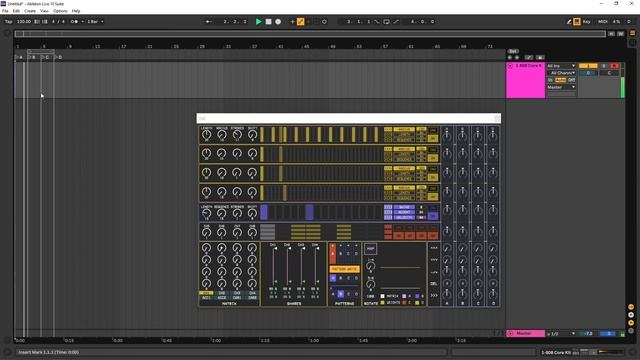Select locator A in the scrub area
Image resolution: width=640 pixels, height=360 pixels.
tap(19, 57)
